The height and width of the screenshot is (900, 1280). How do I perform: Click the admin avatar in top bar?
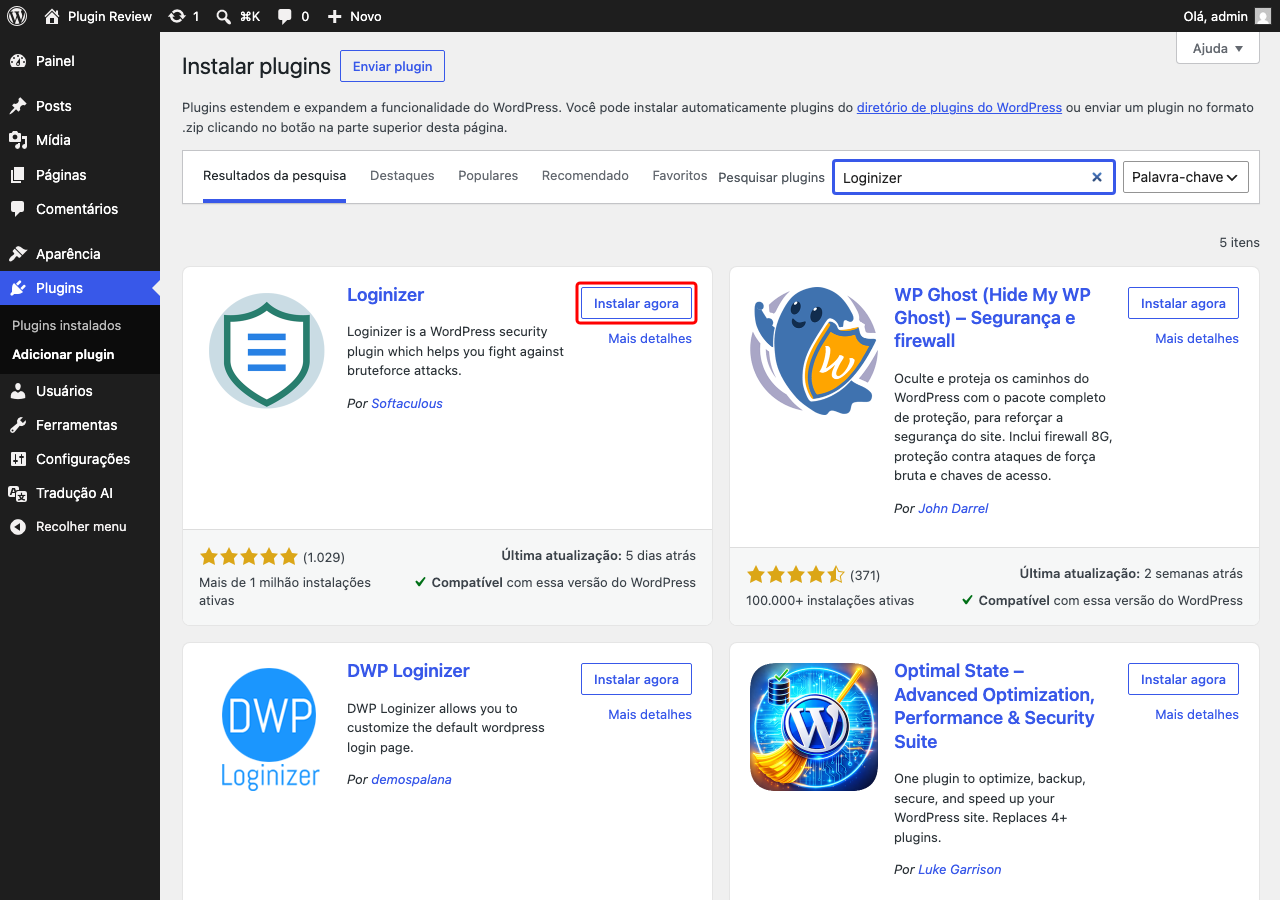point(1263,16)
